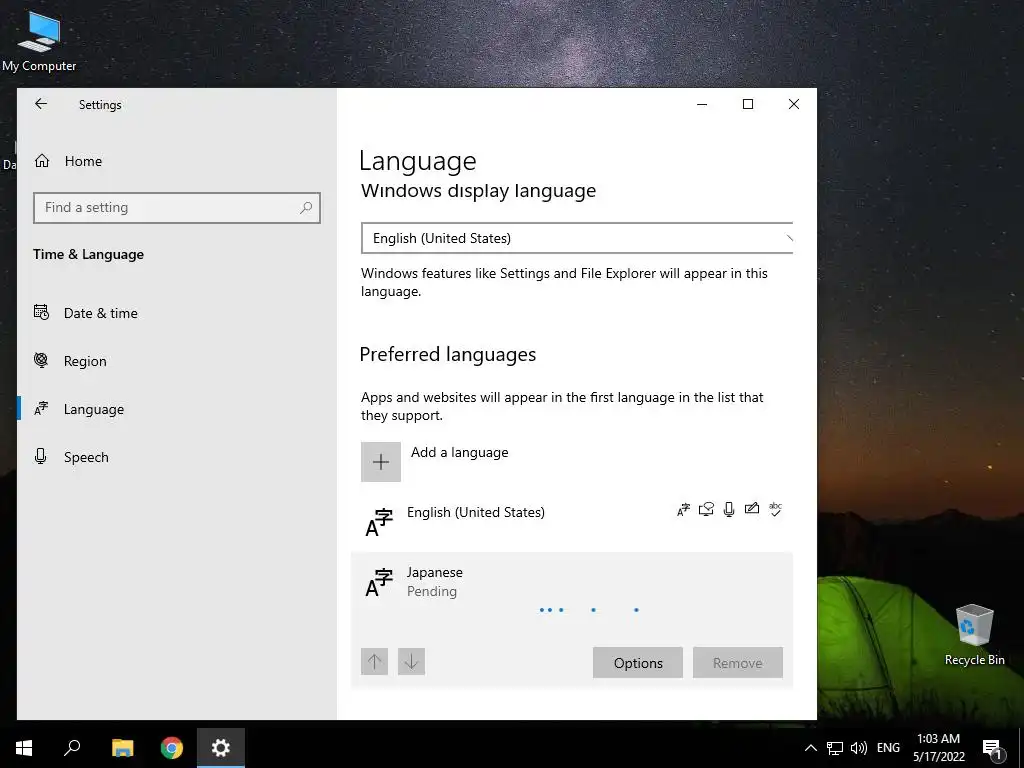Screen dimensions: 1024x768
Task: Open the Recycle Bin desktop icon
Action: coord(974,635)
